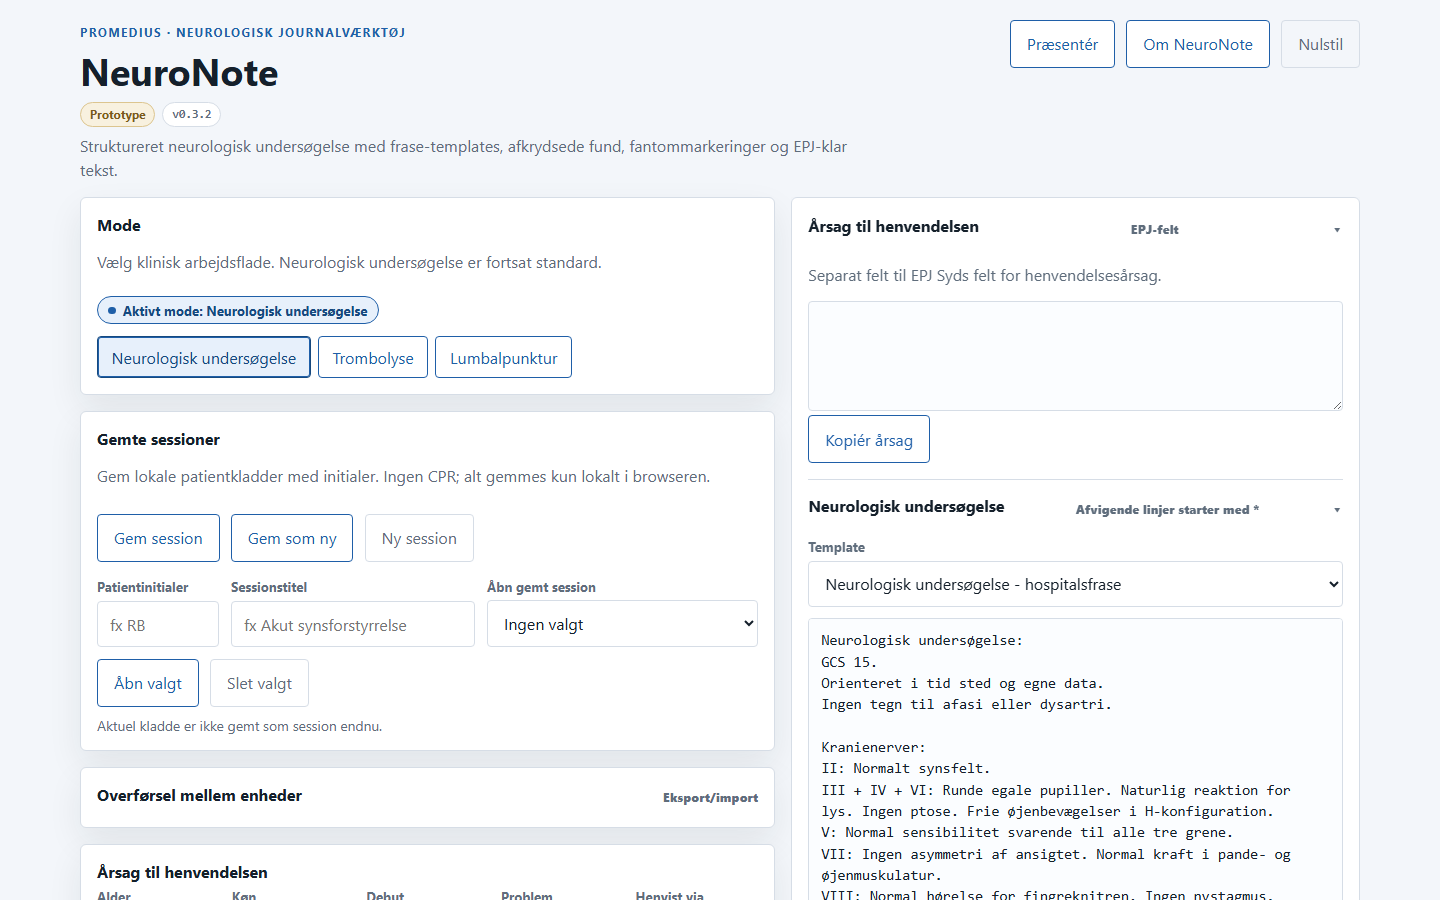
Task: Focus the Patientinitialer input field
Action: 158,625
